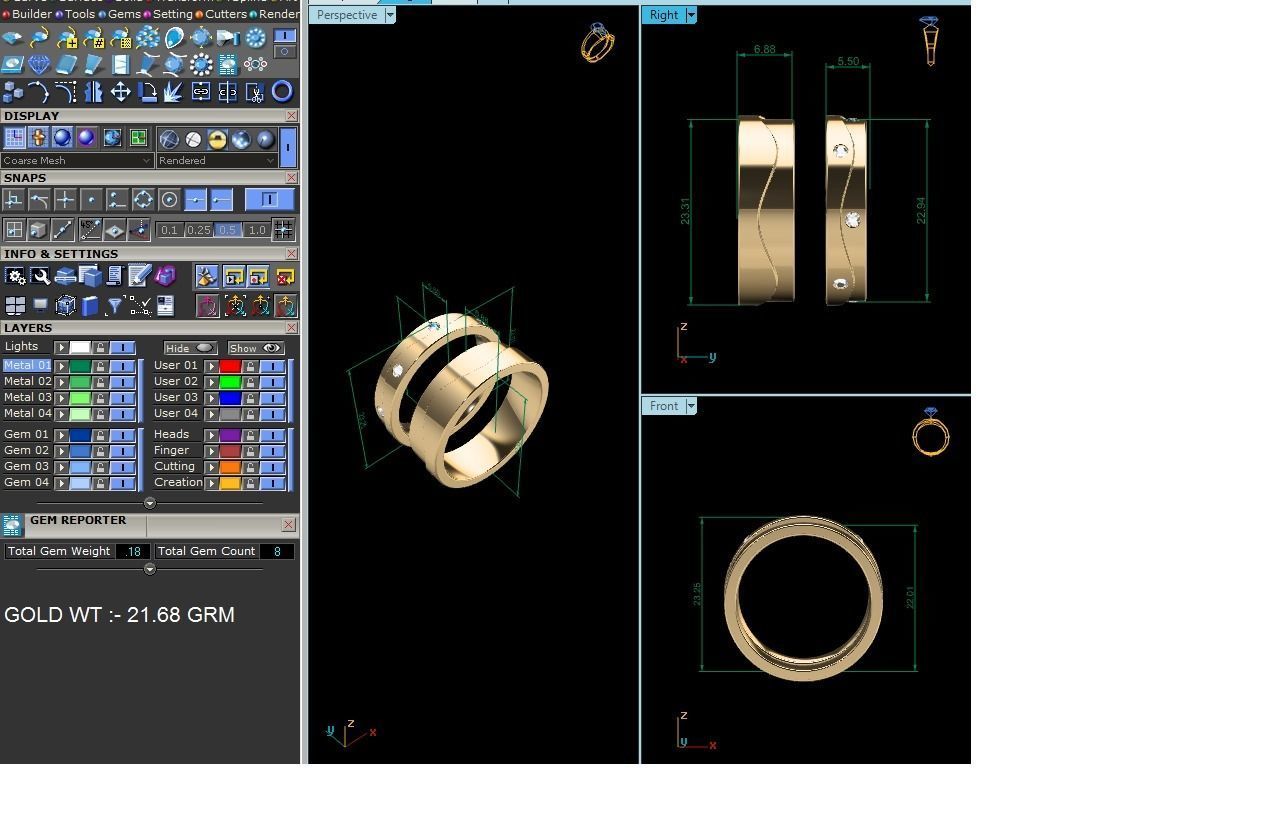Click the purple sphere display icon
1274x816 pixels.
86,138
